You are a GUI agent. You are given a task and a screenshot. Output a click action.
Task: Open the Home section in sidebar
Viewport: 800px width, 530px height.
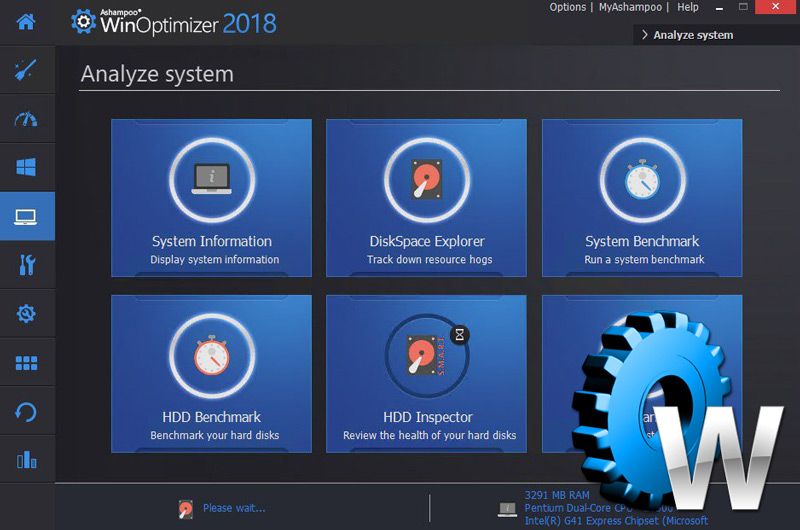click(x=26, y=22)
